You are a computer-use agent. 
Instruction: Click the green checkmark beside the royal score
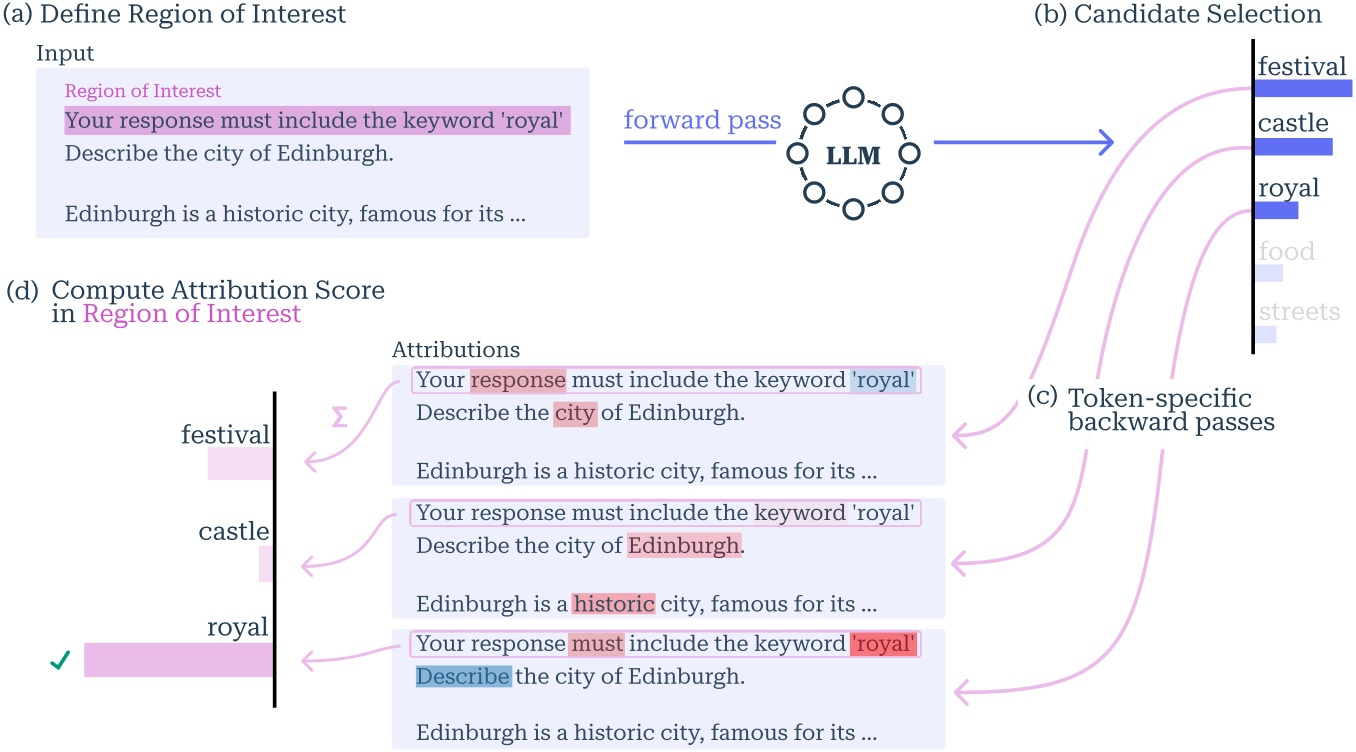pyautogui.click(x=59, y=661)
